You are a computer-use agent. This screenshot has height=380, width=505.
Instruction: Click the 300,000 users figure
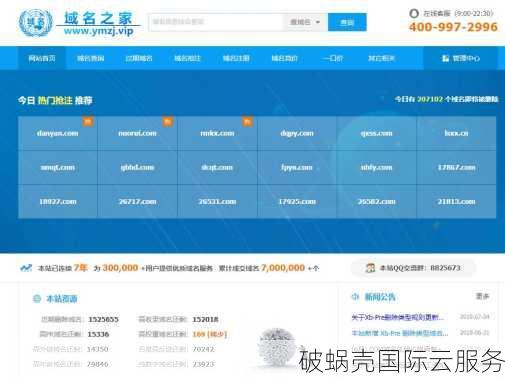120,268
